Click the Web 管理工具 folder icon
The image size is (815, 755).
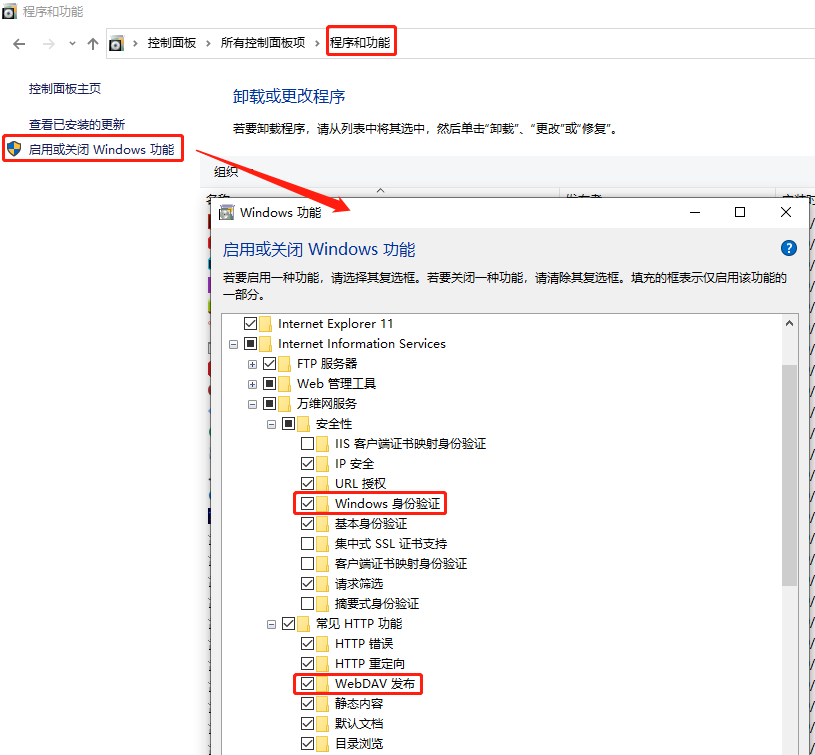point(284,384)
